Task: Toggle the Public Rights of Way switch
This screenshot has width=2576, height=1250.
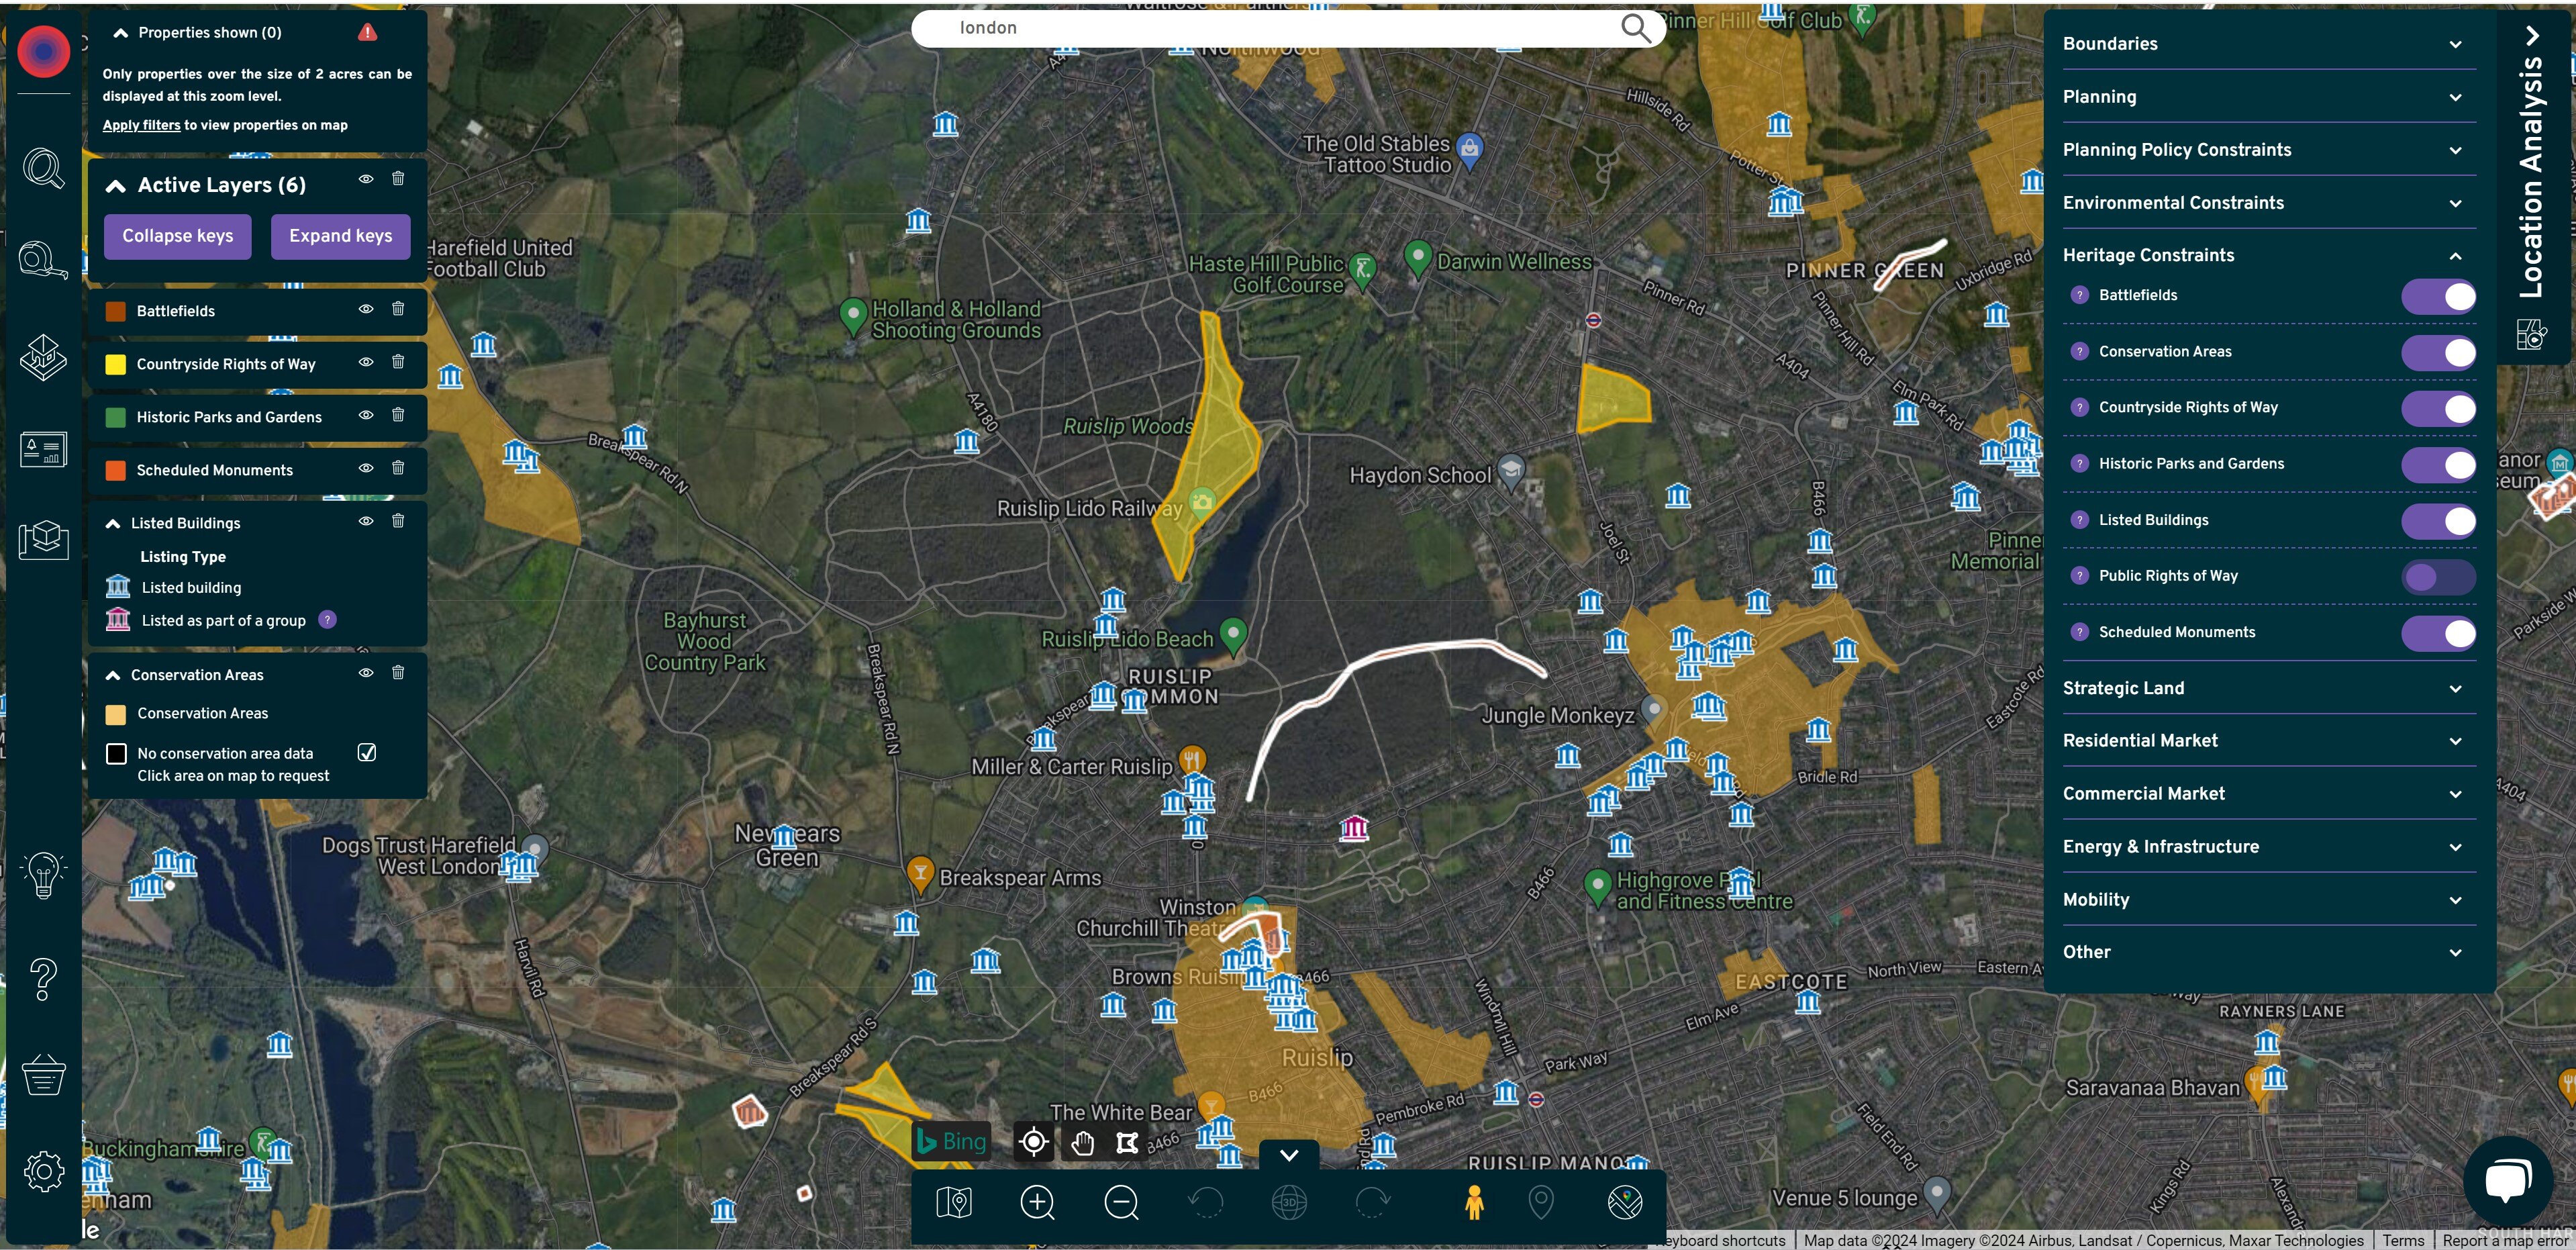Action: [2438, 577]
